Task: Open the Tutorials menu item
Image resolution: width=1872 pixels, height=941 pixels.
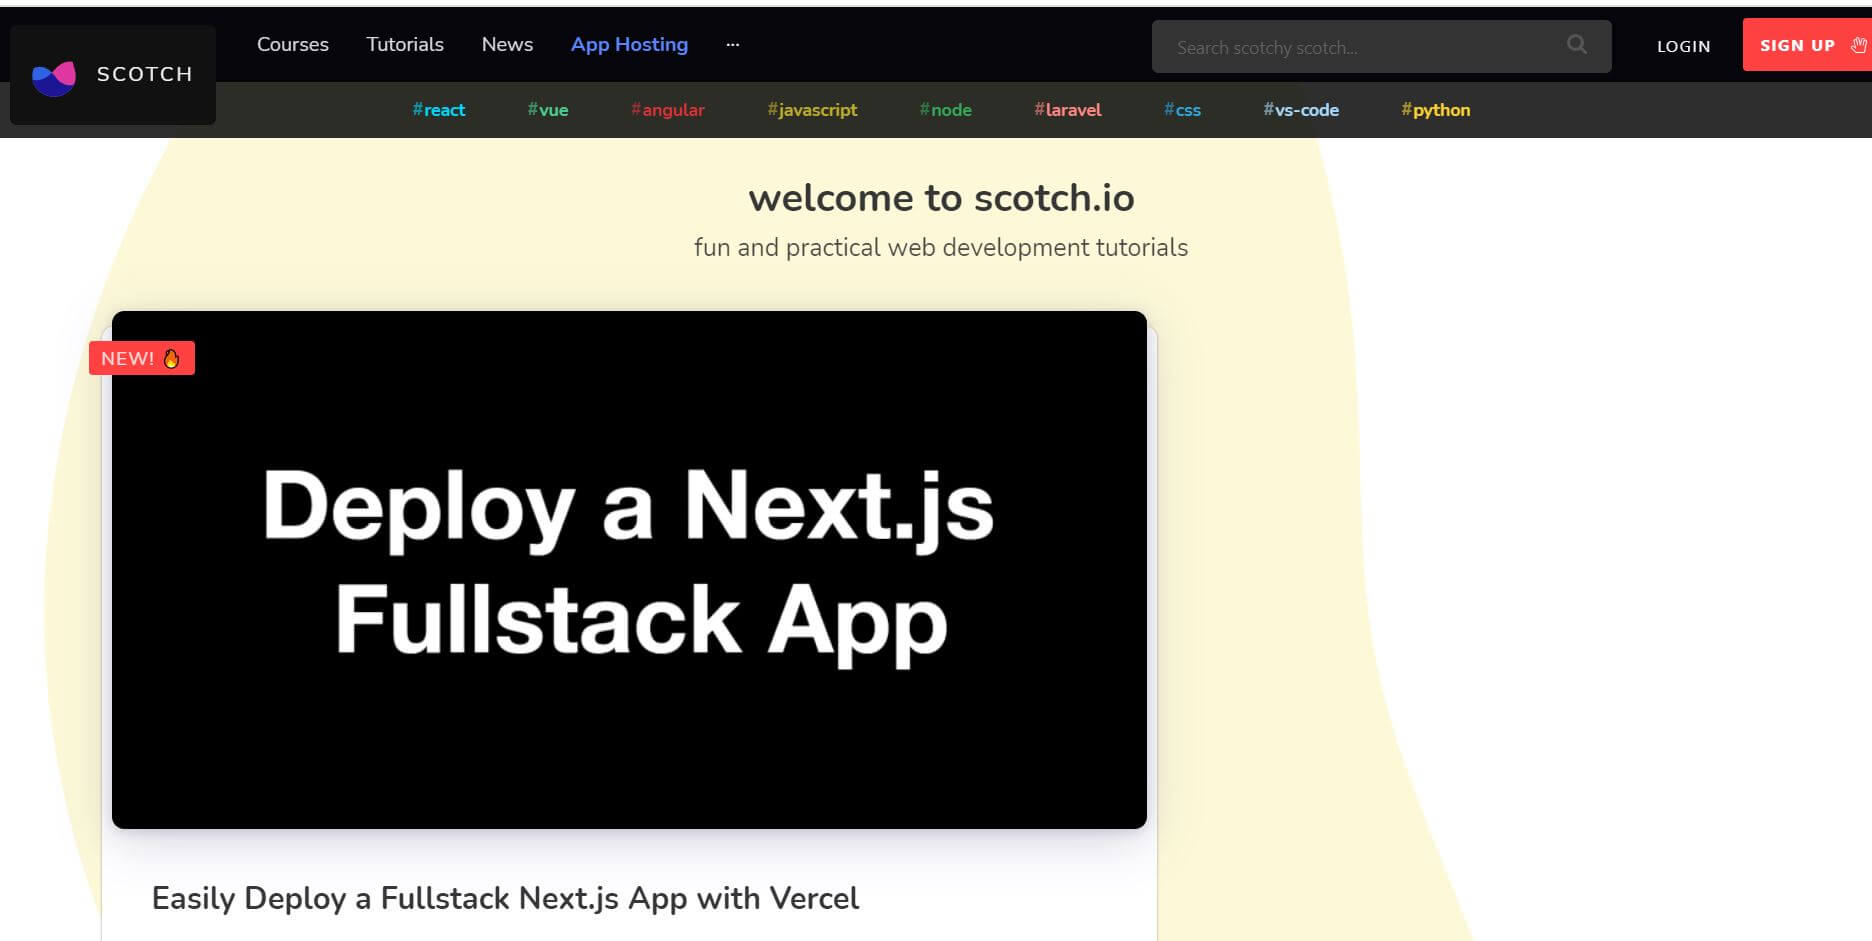Action: (x=405, y=44)
